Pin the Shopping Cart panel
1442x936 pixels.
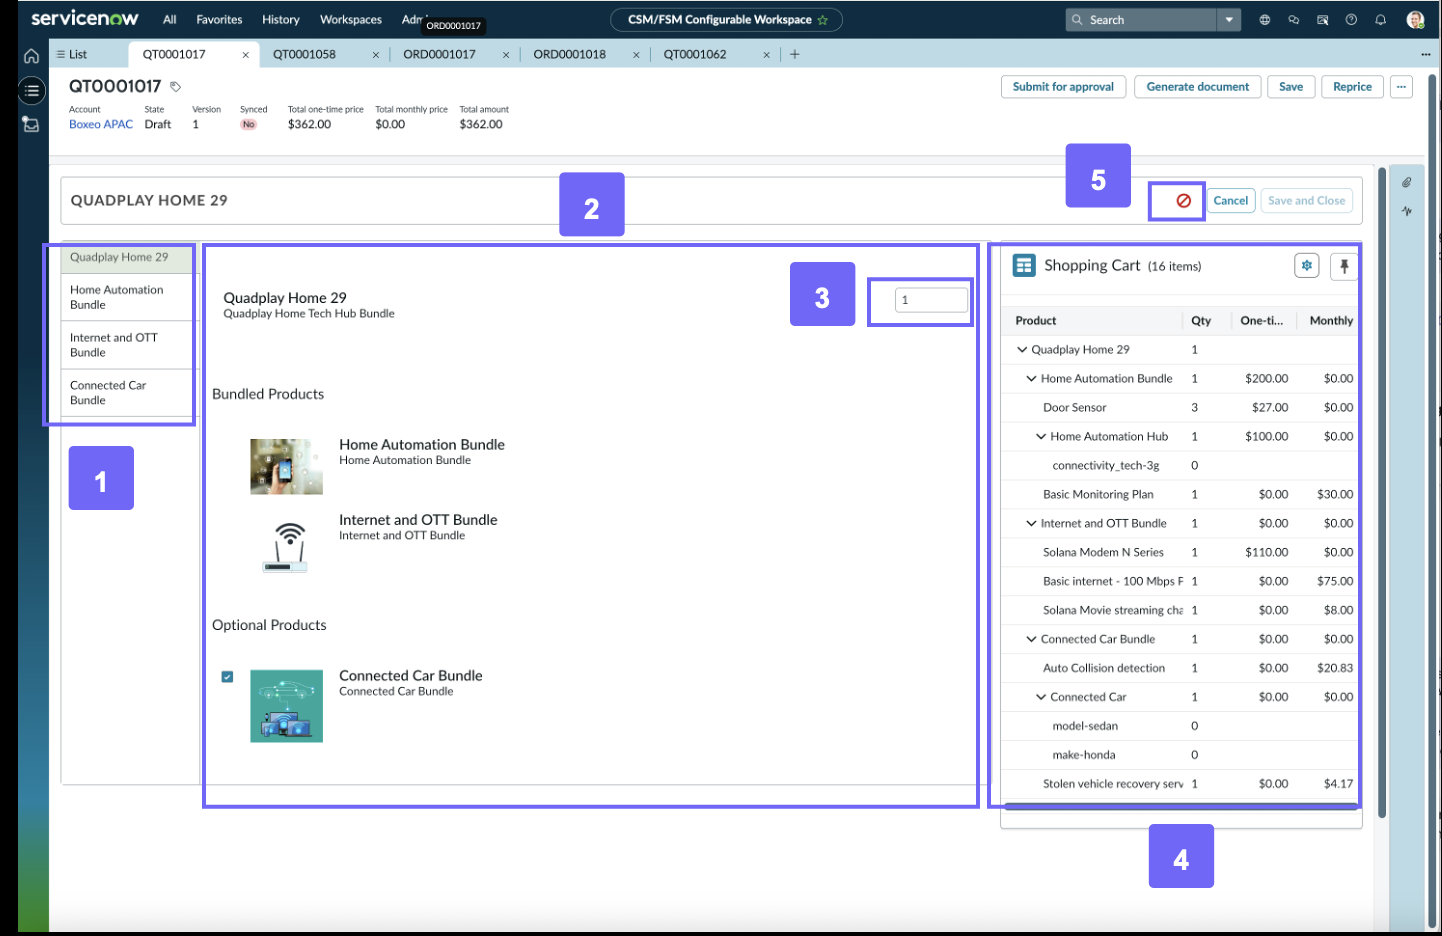point(1344,266)
